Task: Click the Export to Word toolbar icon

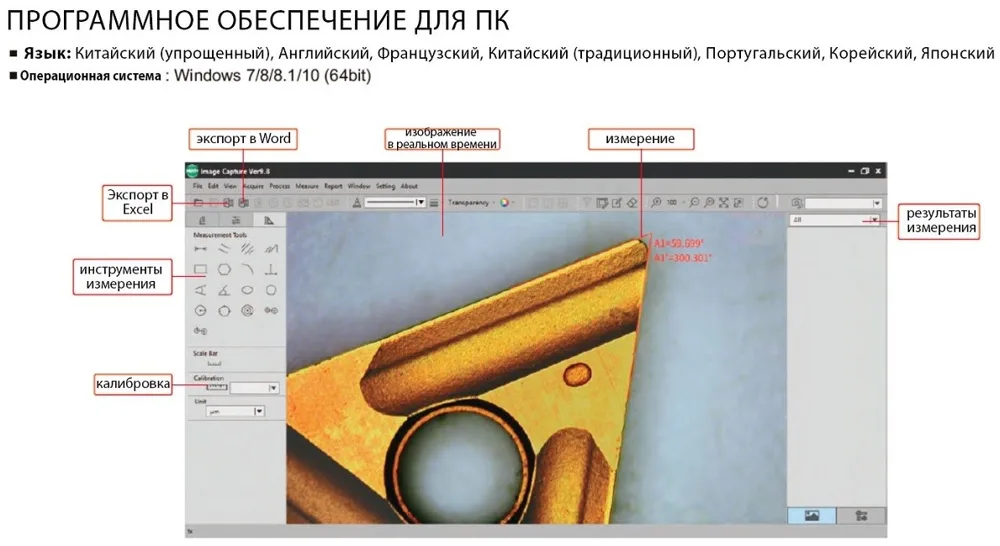Action: tap(244, 203)
